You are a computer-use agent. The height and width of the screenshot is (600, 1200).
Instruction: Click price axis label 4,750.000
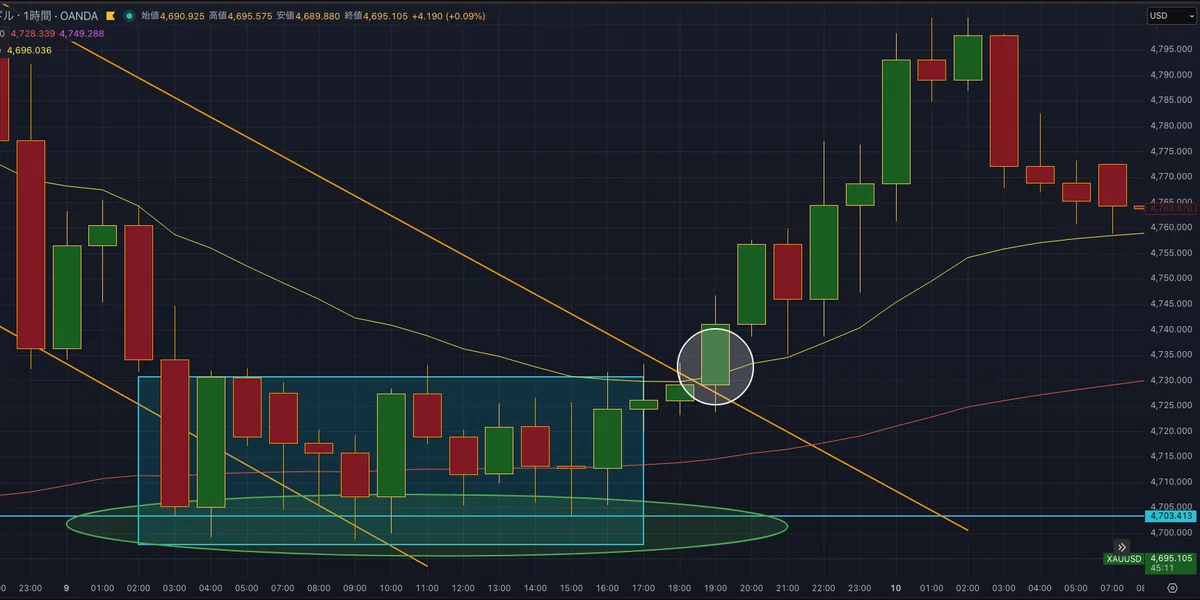tap(1170, 278)
